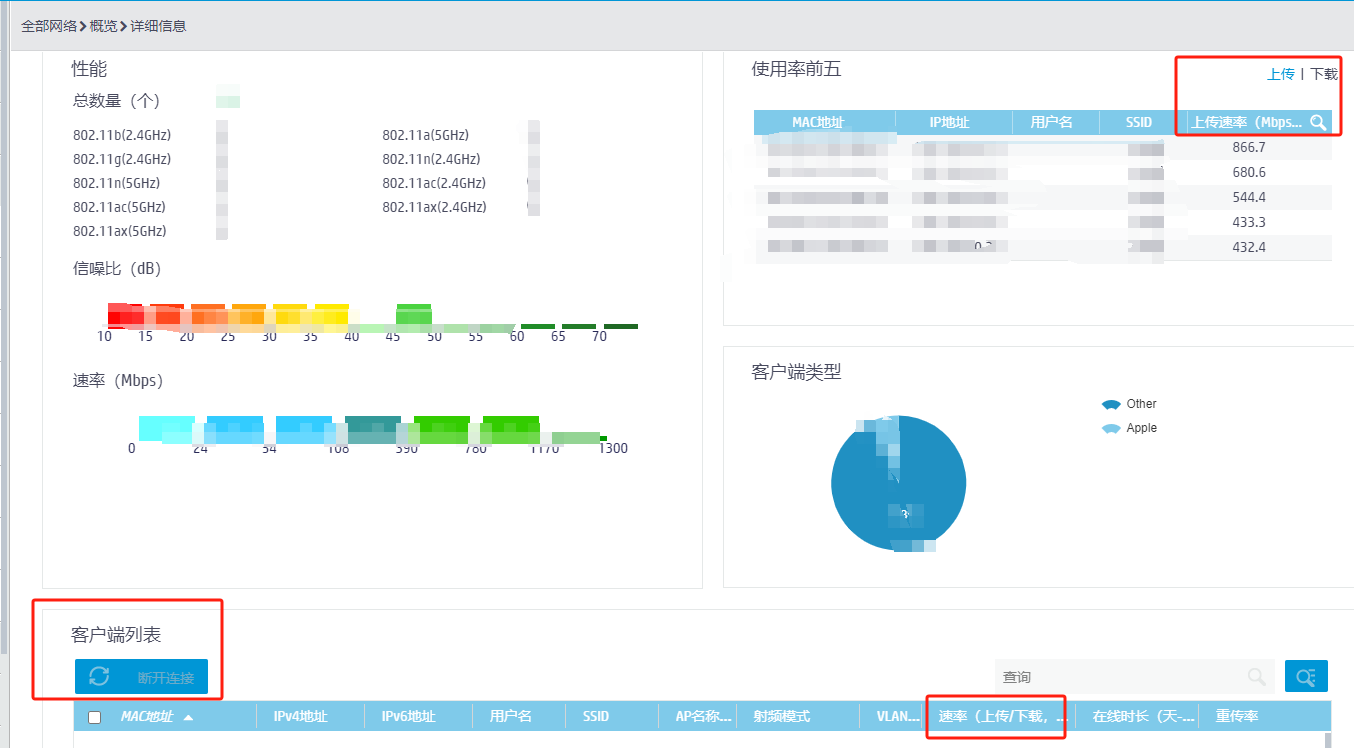This screenshot has height=748, width=1354.
Task: Click the Other legend icon
Action: (1110, 404)
